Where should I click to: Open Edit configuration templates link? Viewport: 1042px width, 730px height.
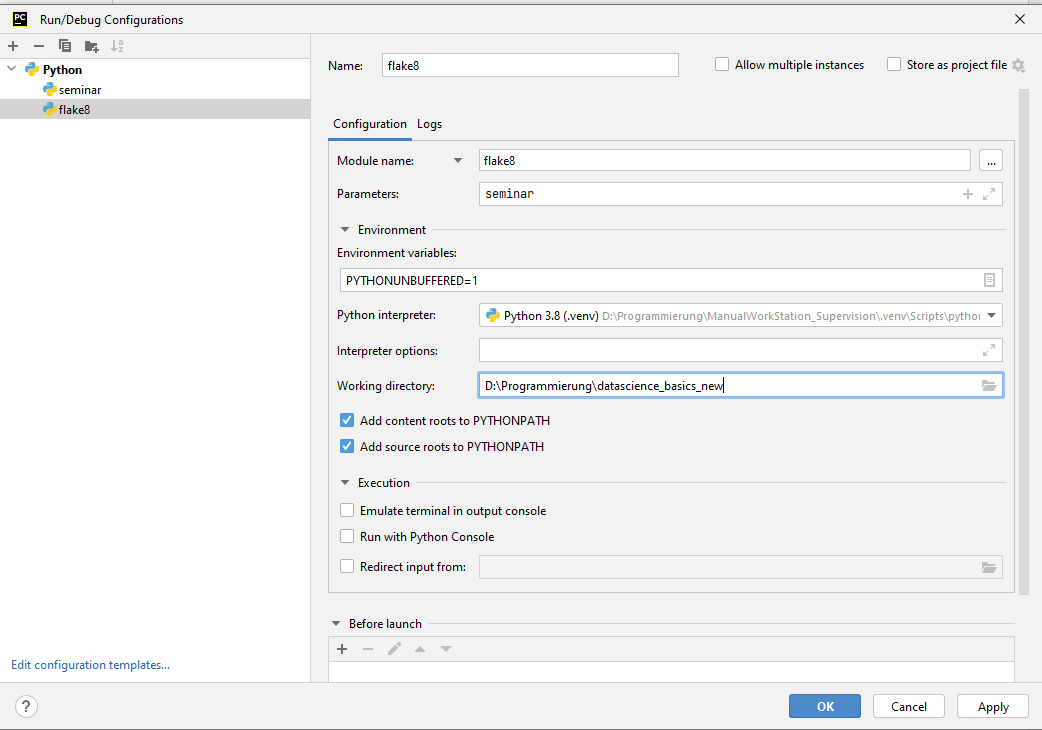click(x=90, y=665)
